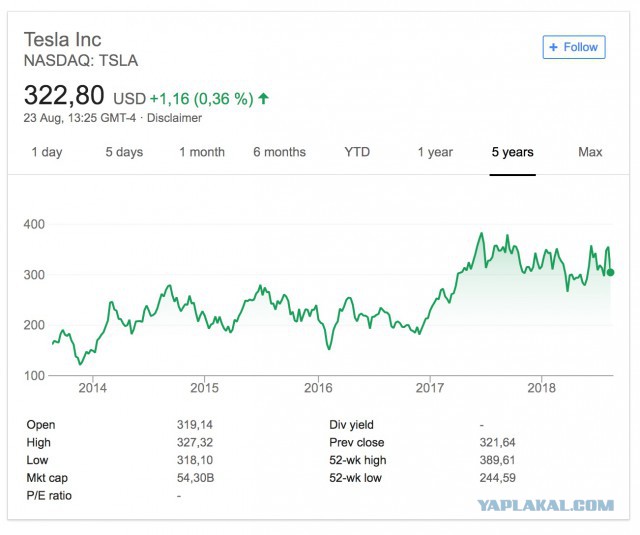Screen dimensions: 640x535
Task: Click the 322,80 price value
Action: coord(64,95)
